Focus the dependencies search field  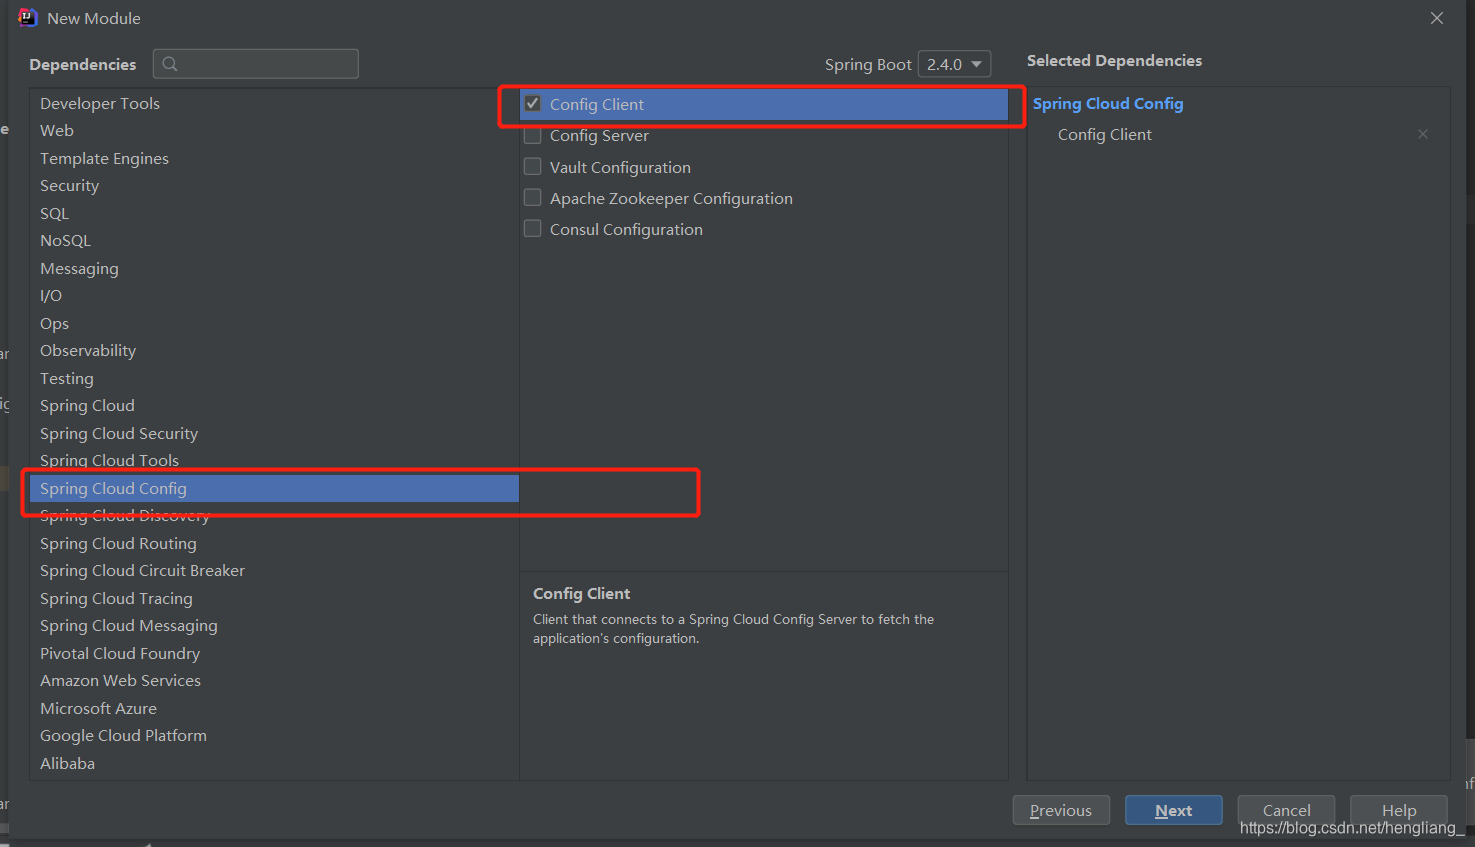pos(256,64)
